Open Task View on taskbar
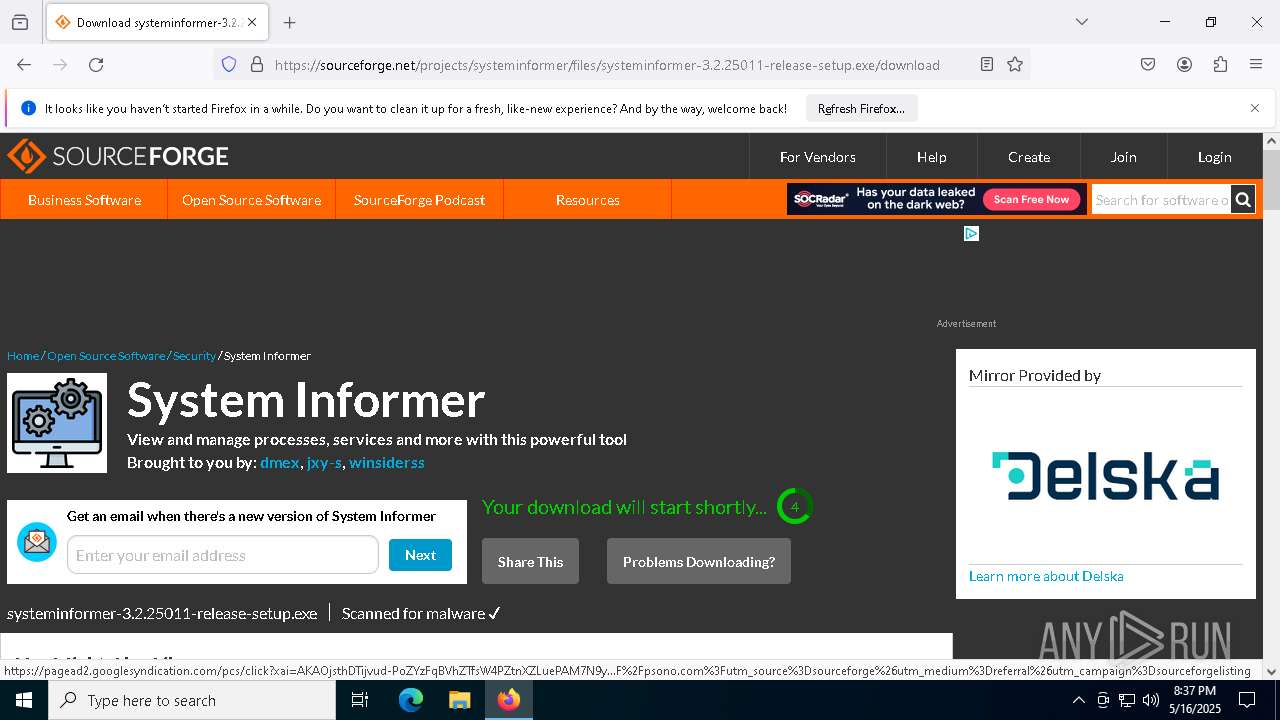This screenshot has width=1280, height=720. point(360,700)
